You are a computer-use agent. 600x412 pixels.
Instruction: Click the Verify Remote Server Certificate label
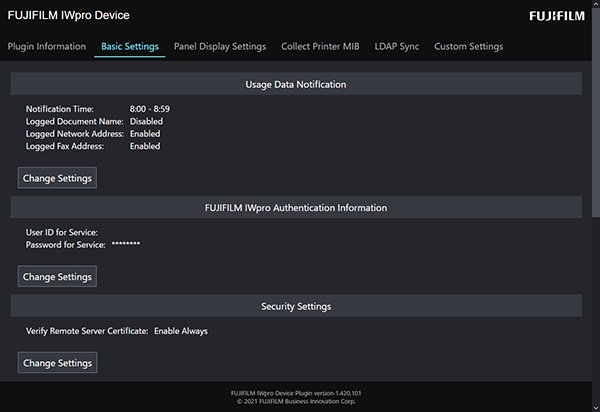tap(87, 331)
